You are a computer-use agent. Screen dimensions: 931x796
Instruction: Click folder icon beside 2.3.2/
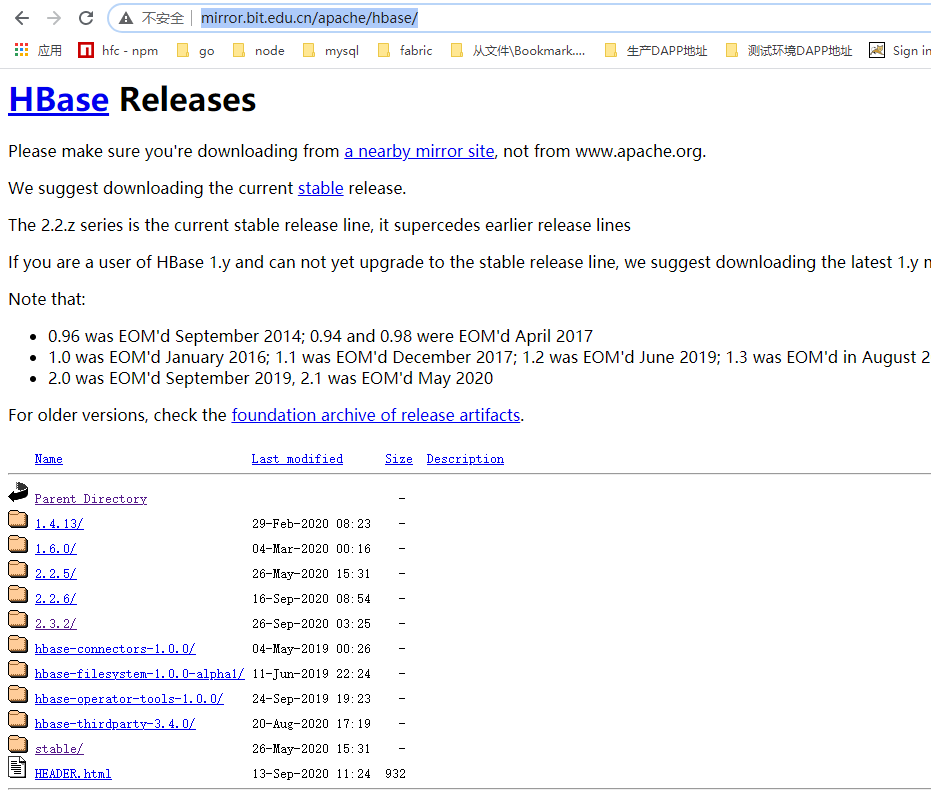tap(18, 619)
